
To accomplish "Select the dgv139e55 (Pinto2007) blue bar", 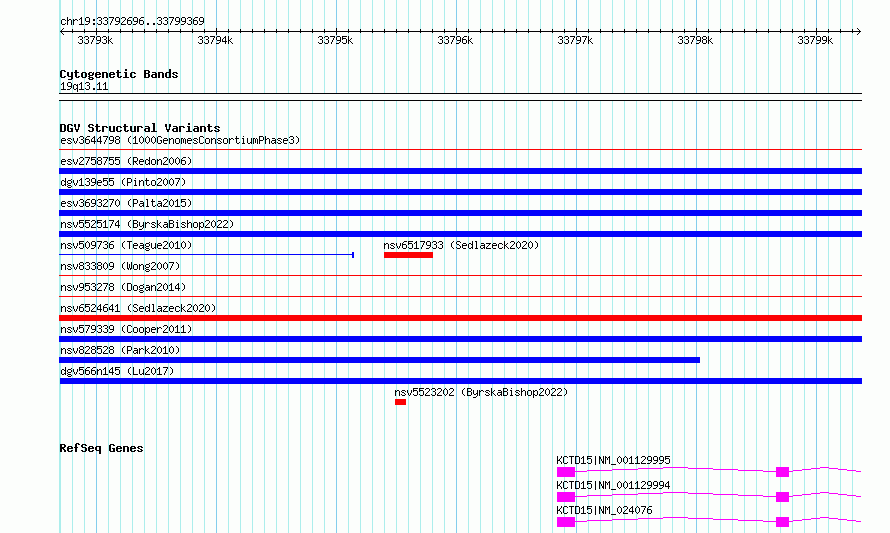I will [x=460, y=192].
